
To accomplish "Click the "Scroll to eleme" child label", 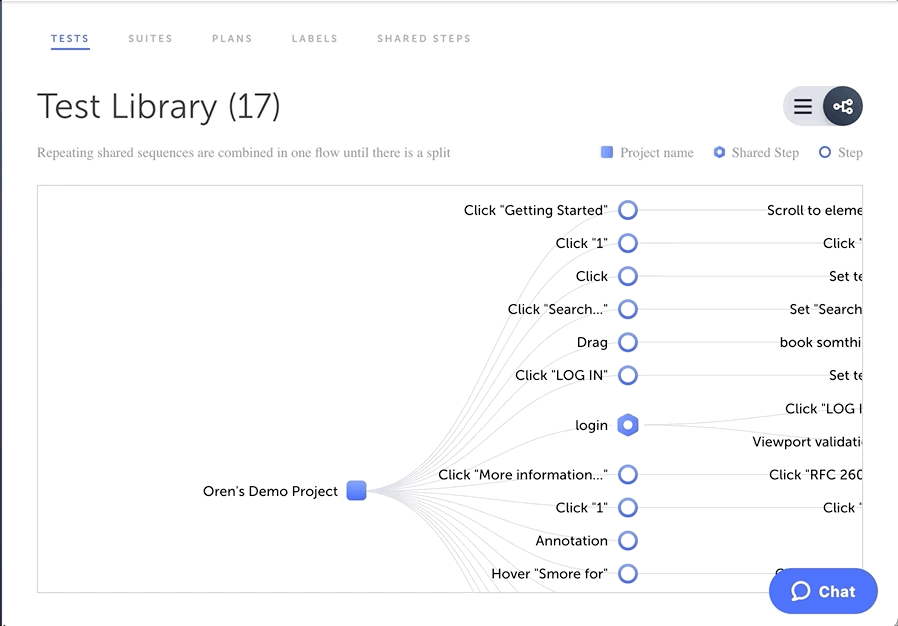I will (814, 210).
